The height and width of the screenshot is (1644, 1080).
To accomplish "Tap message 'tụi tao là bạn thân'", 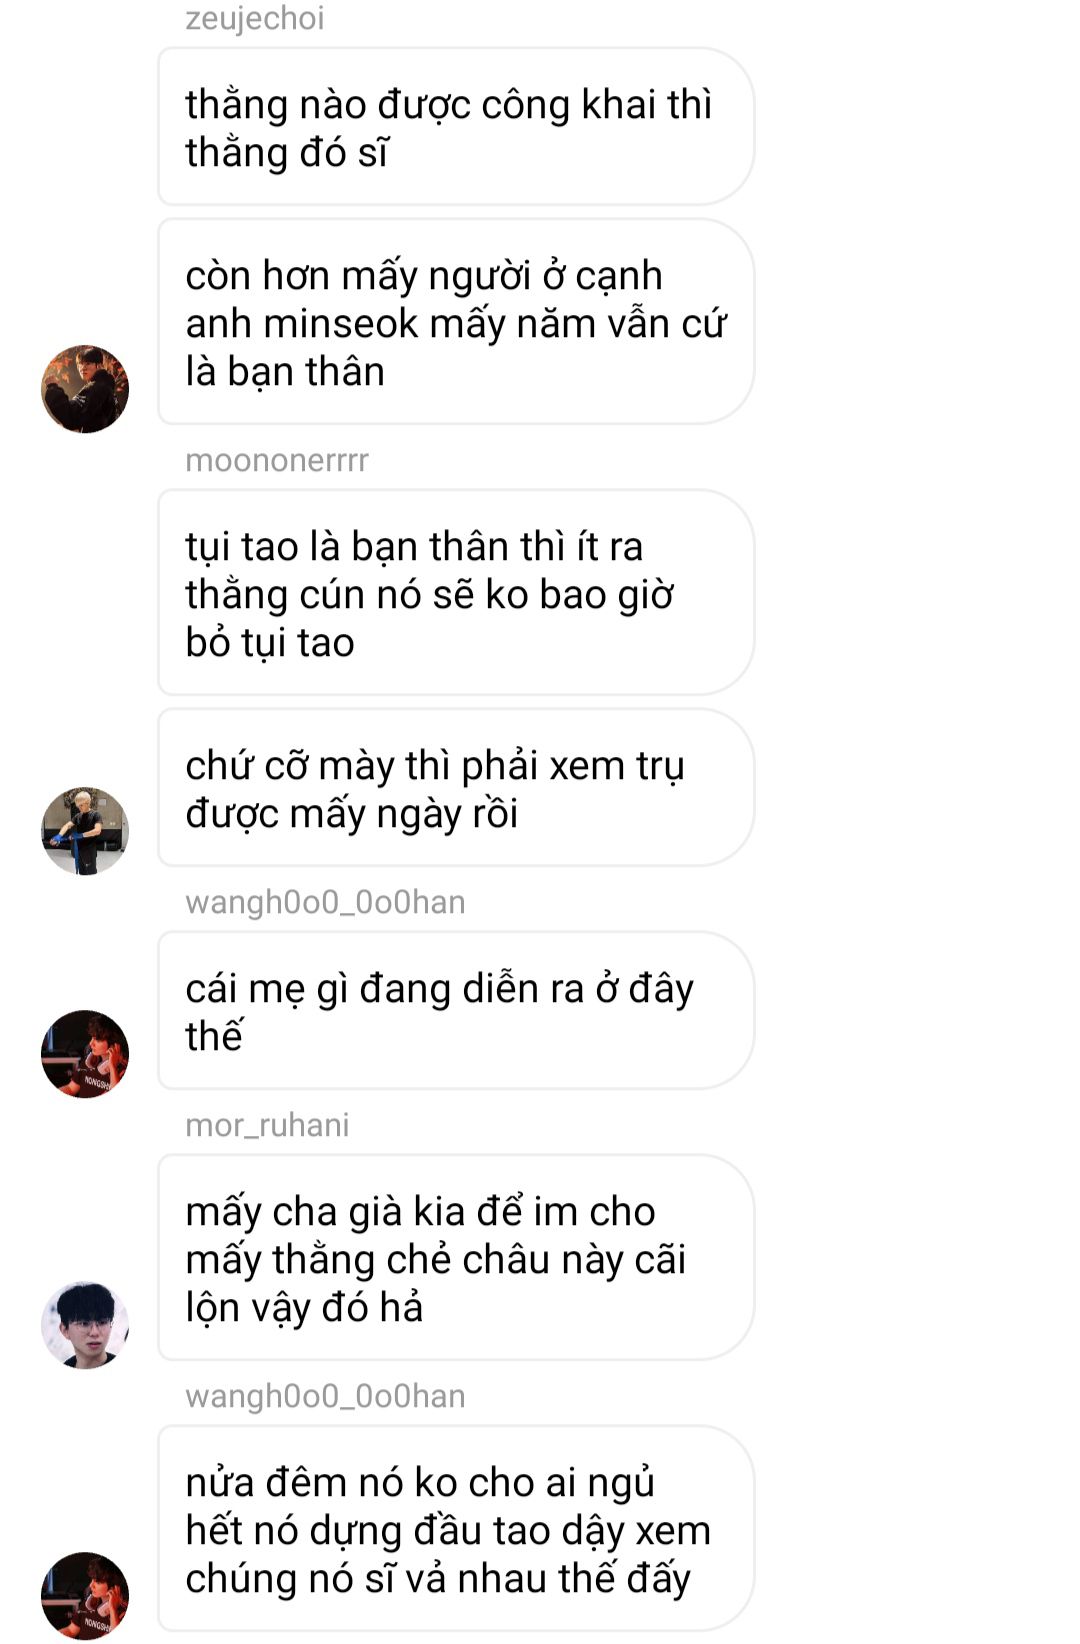I will pyautogui.click(x=455, y=593).
